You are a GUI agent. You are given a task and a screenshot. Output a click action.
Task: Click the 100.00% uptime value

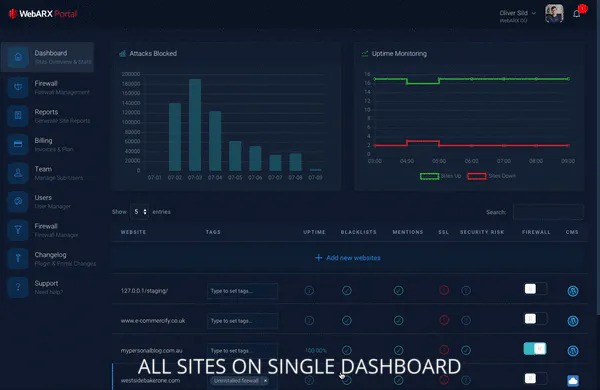click(x=316, y=351)
